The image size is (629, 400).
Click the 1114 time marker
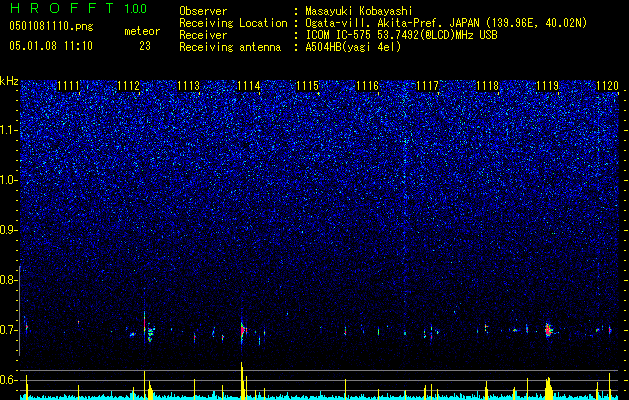[248, 86]
